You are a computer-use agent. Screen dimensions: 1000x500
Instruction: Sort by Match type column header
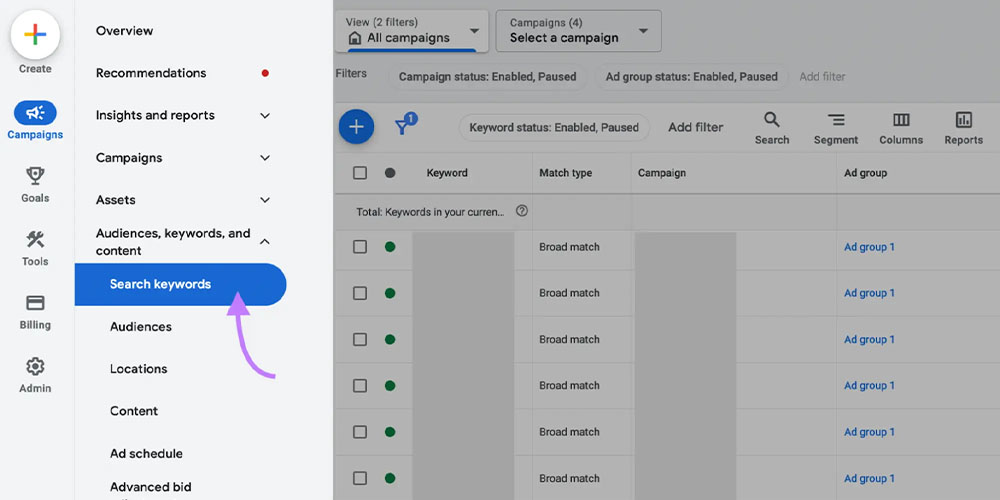pyautogui.click(x=565, y=173)
